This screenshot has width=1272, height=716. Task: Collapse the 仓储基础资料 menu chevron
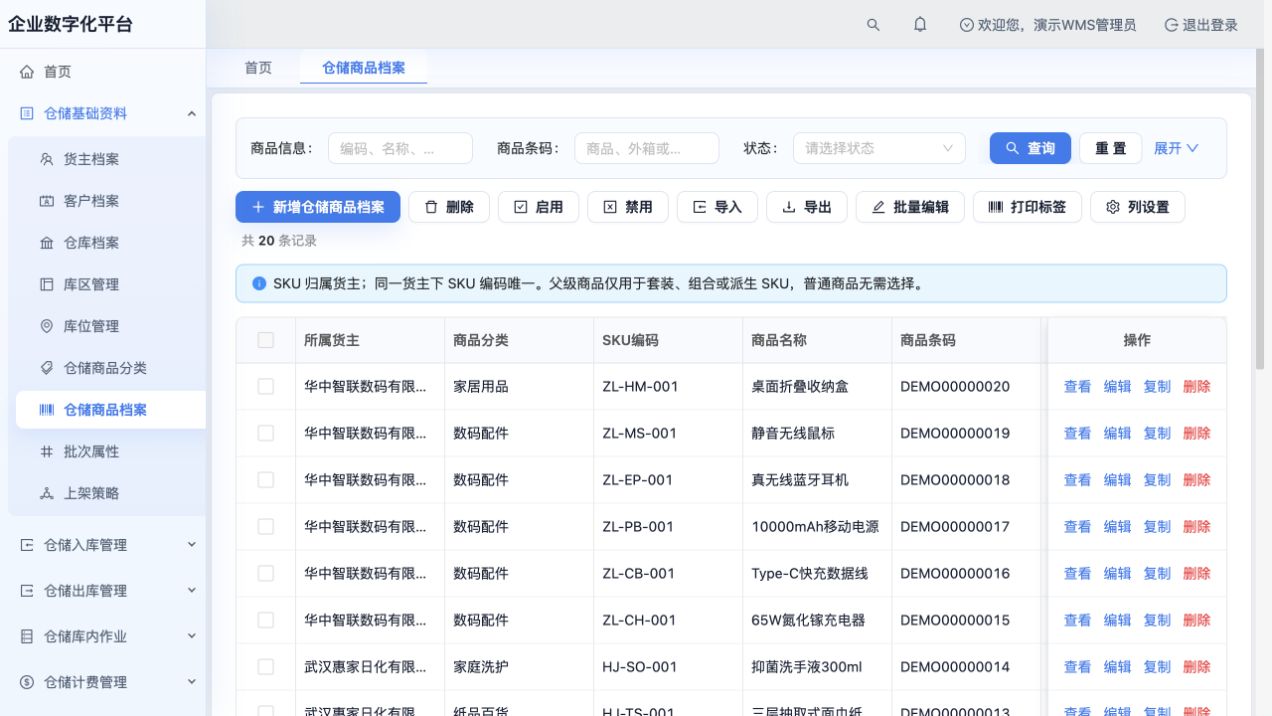[x=192, y=114]
